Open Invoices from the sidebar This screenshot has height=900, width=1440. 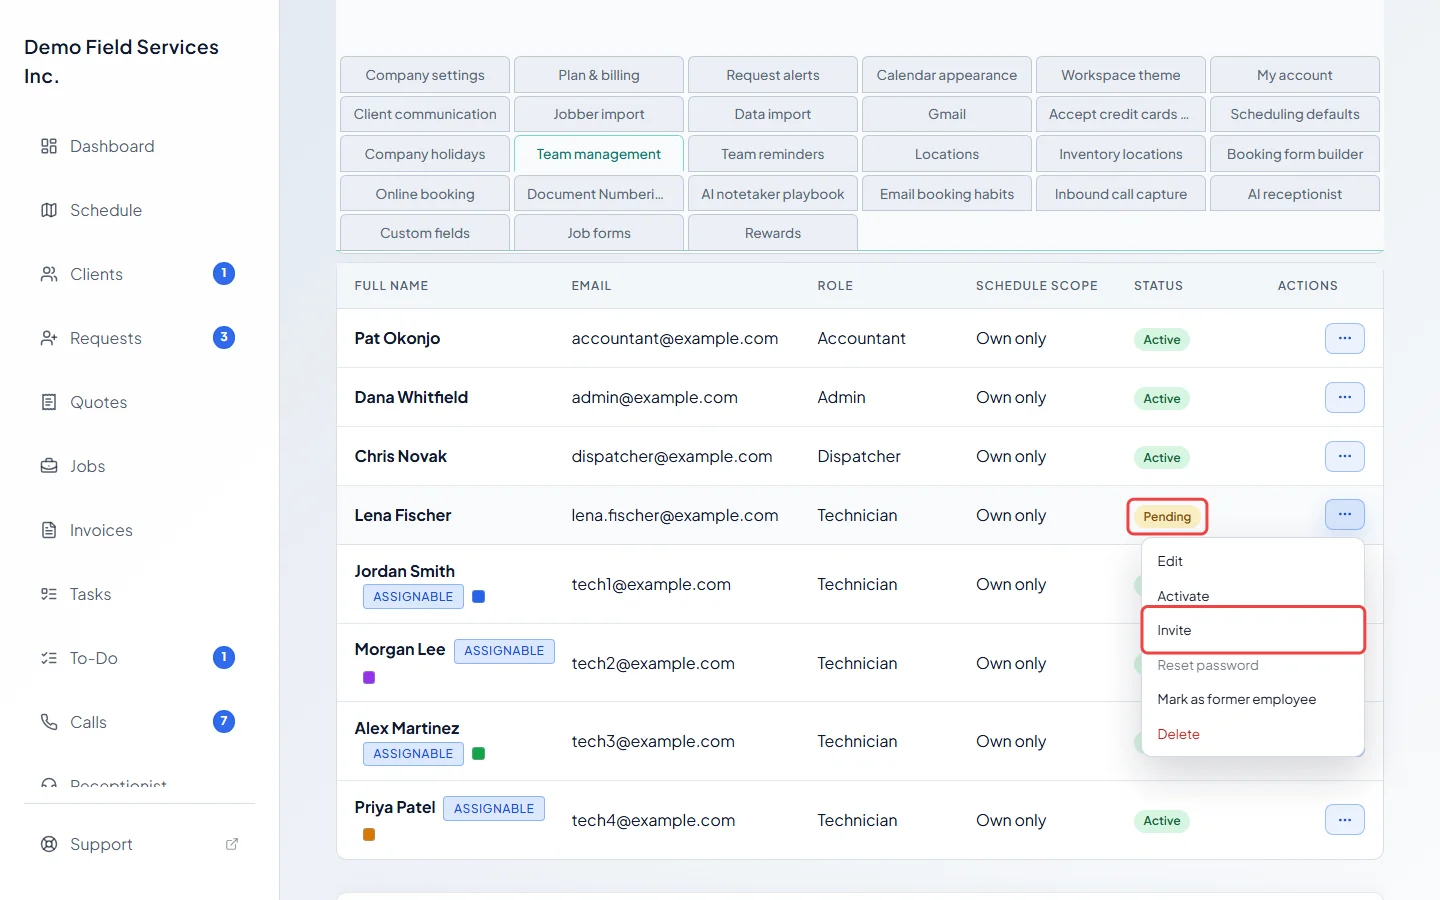139,530
